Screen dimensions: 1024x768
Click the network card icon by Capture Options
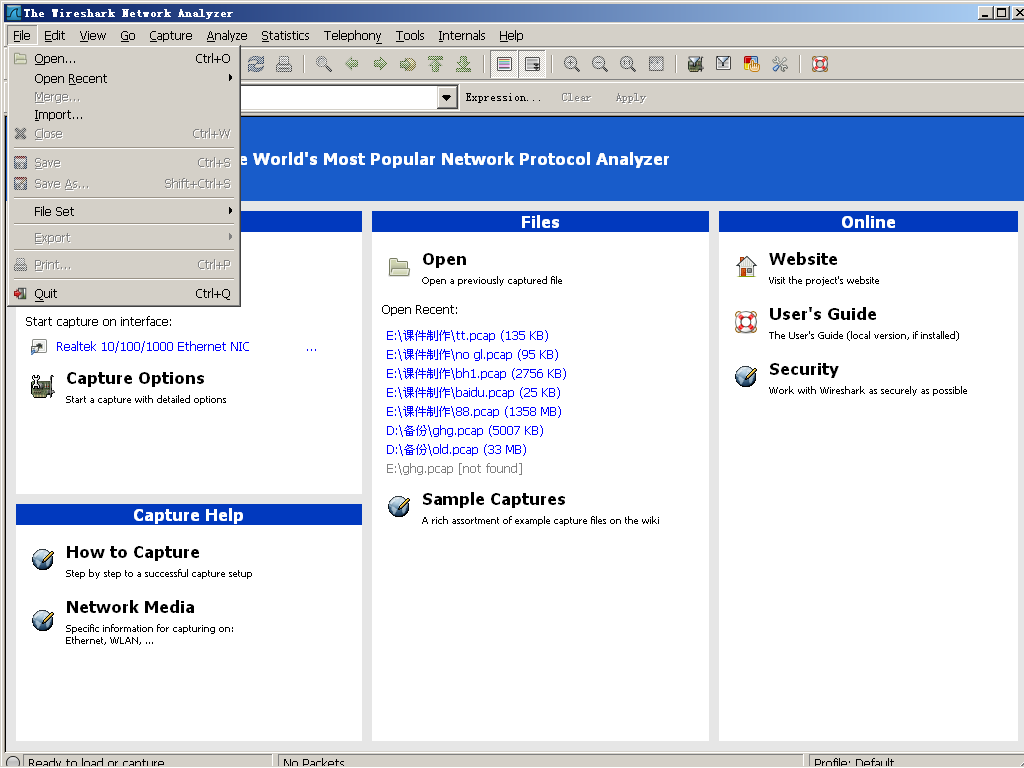42,387
